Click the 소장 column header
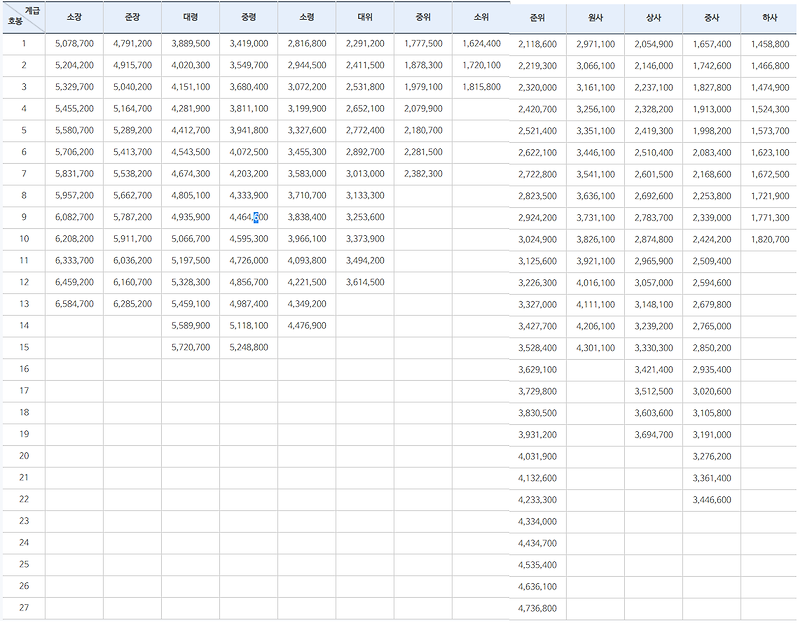Screen dimensions: 800x623 click(74, 17)
